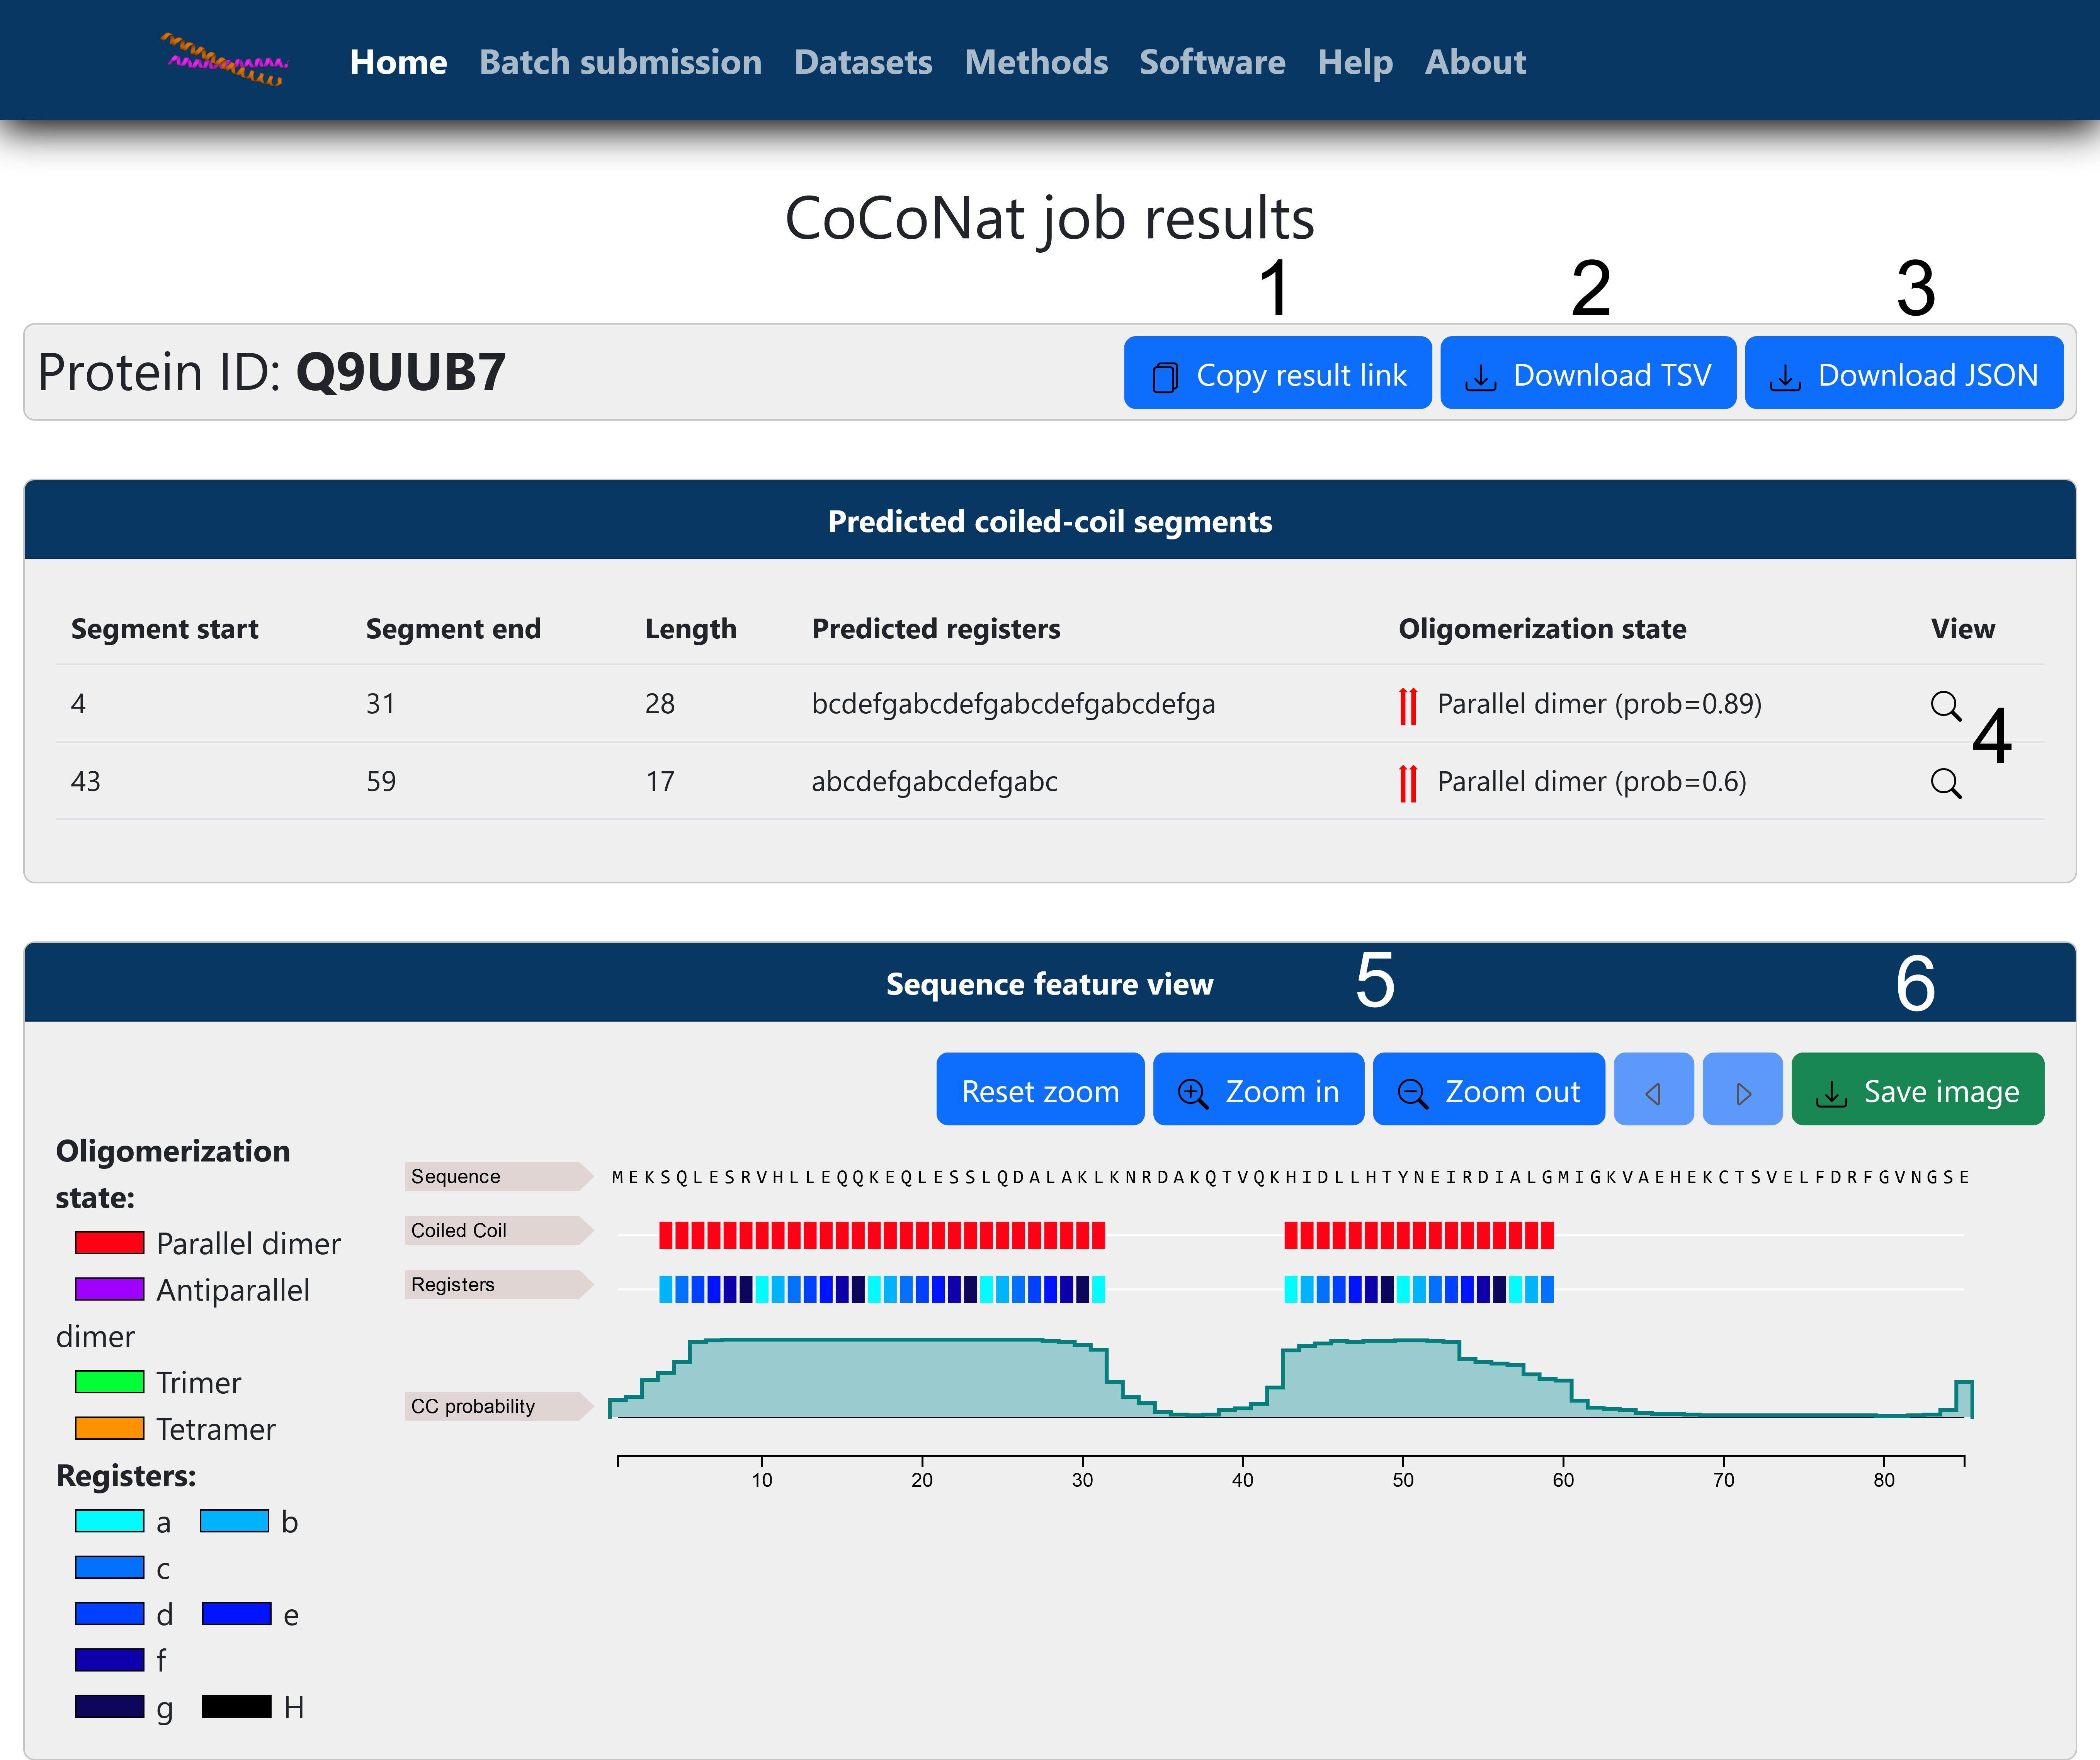Viewport: 2100px width, 1760px height.
Task: Click register 'd' swatch in legend
Action: tap(110, 1614)
